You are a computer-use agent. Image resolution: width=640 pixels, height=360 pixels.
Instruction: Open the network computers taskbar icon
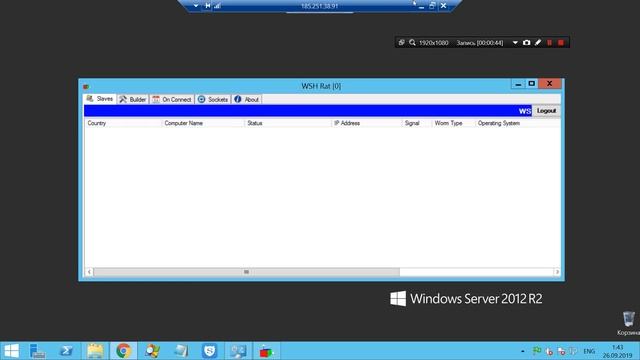click(238, 351)
